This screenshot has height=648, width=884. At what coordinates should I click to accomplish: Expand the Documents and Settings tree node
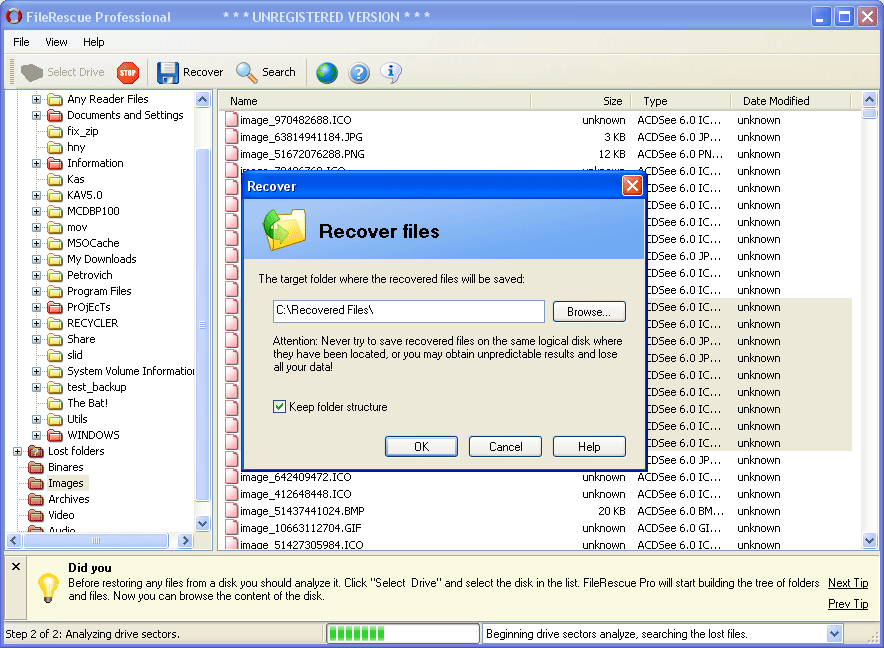(36, 115)
